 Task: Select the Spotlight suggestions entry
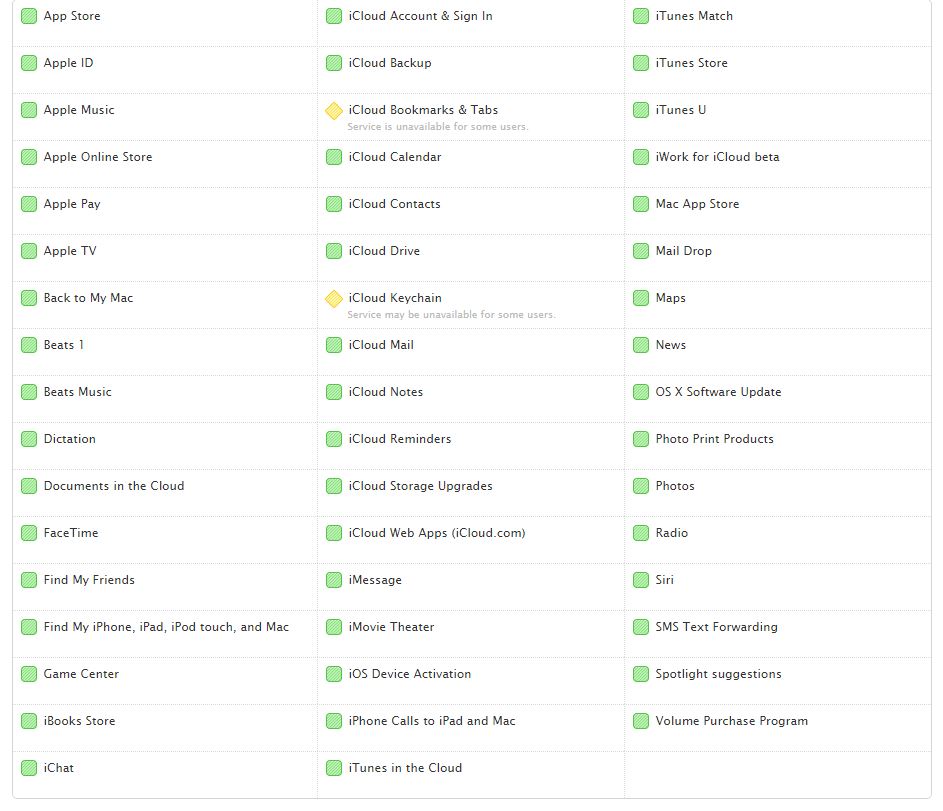[x=719, y=674]
